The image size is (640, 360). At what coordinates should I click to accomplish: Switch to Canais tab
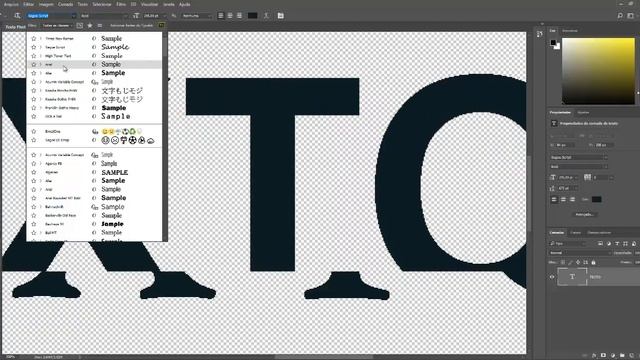point(576,233)
